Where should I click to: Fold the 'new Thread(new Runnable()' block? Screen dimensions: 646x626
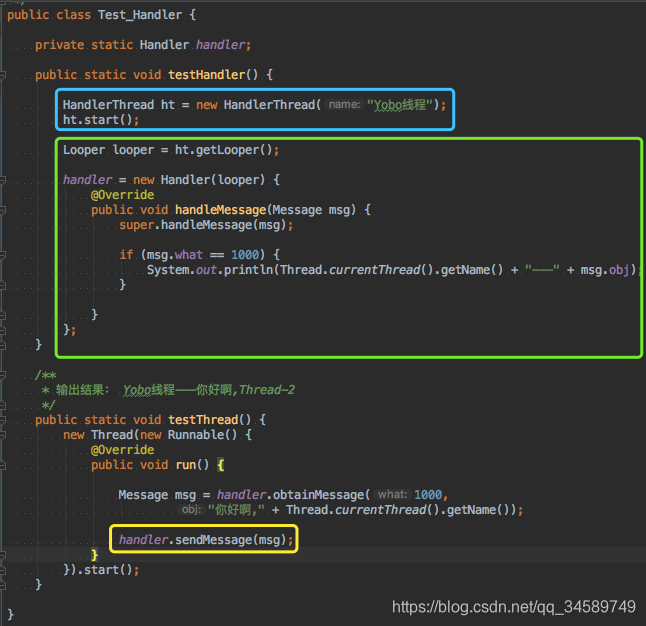(x=2, y=435)
